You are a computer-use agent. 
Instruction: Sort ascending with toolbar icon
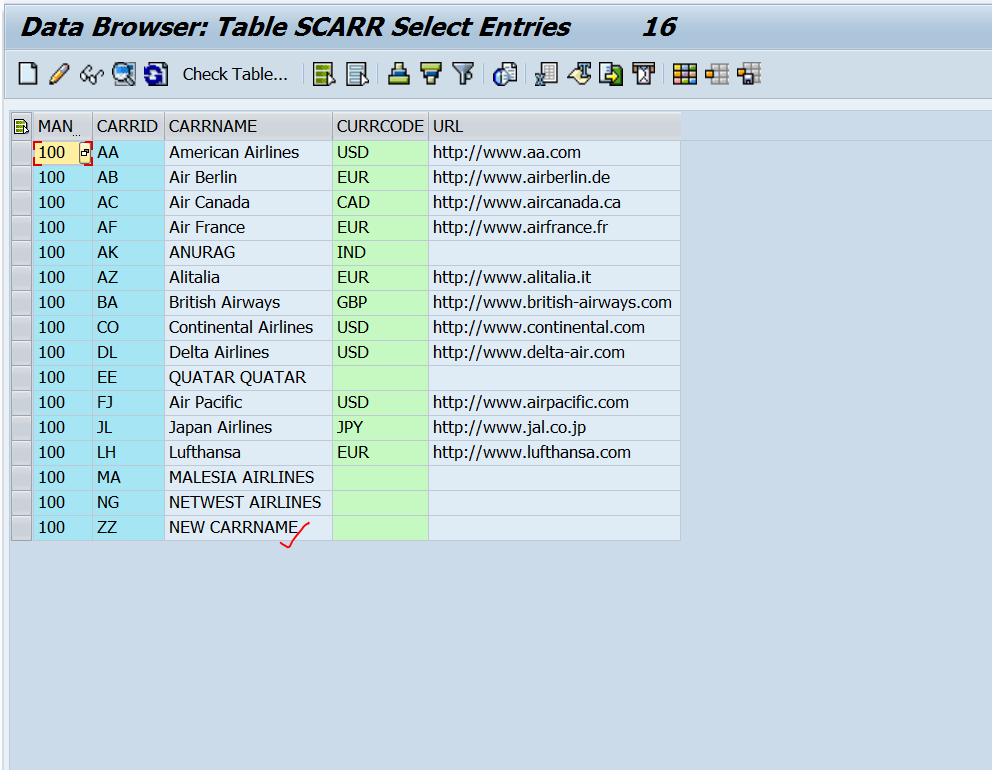coord(399,74)
